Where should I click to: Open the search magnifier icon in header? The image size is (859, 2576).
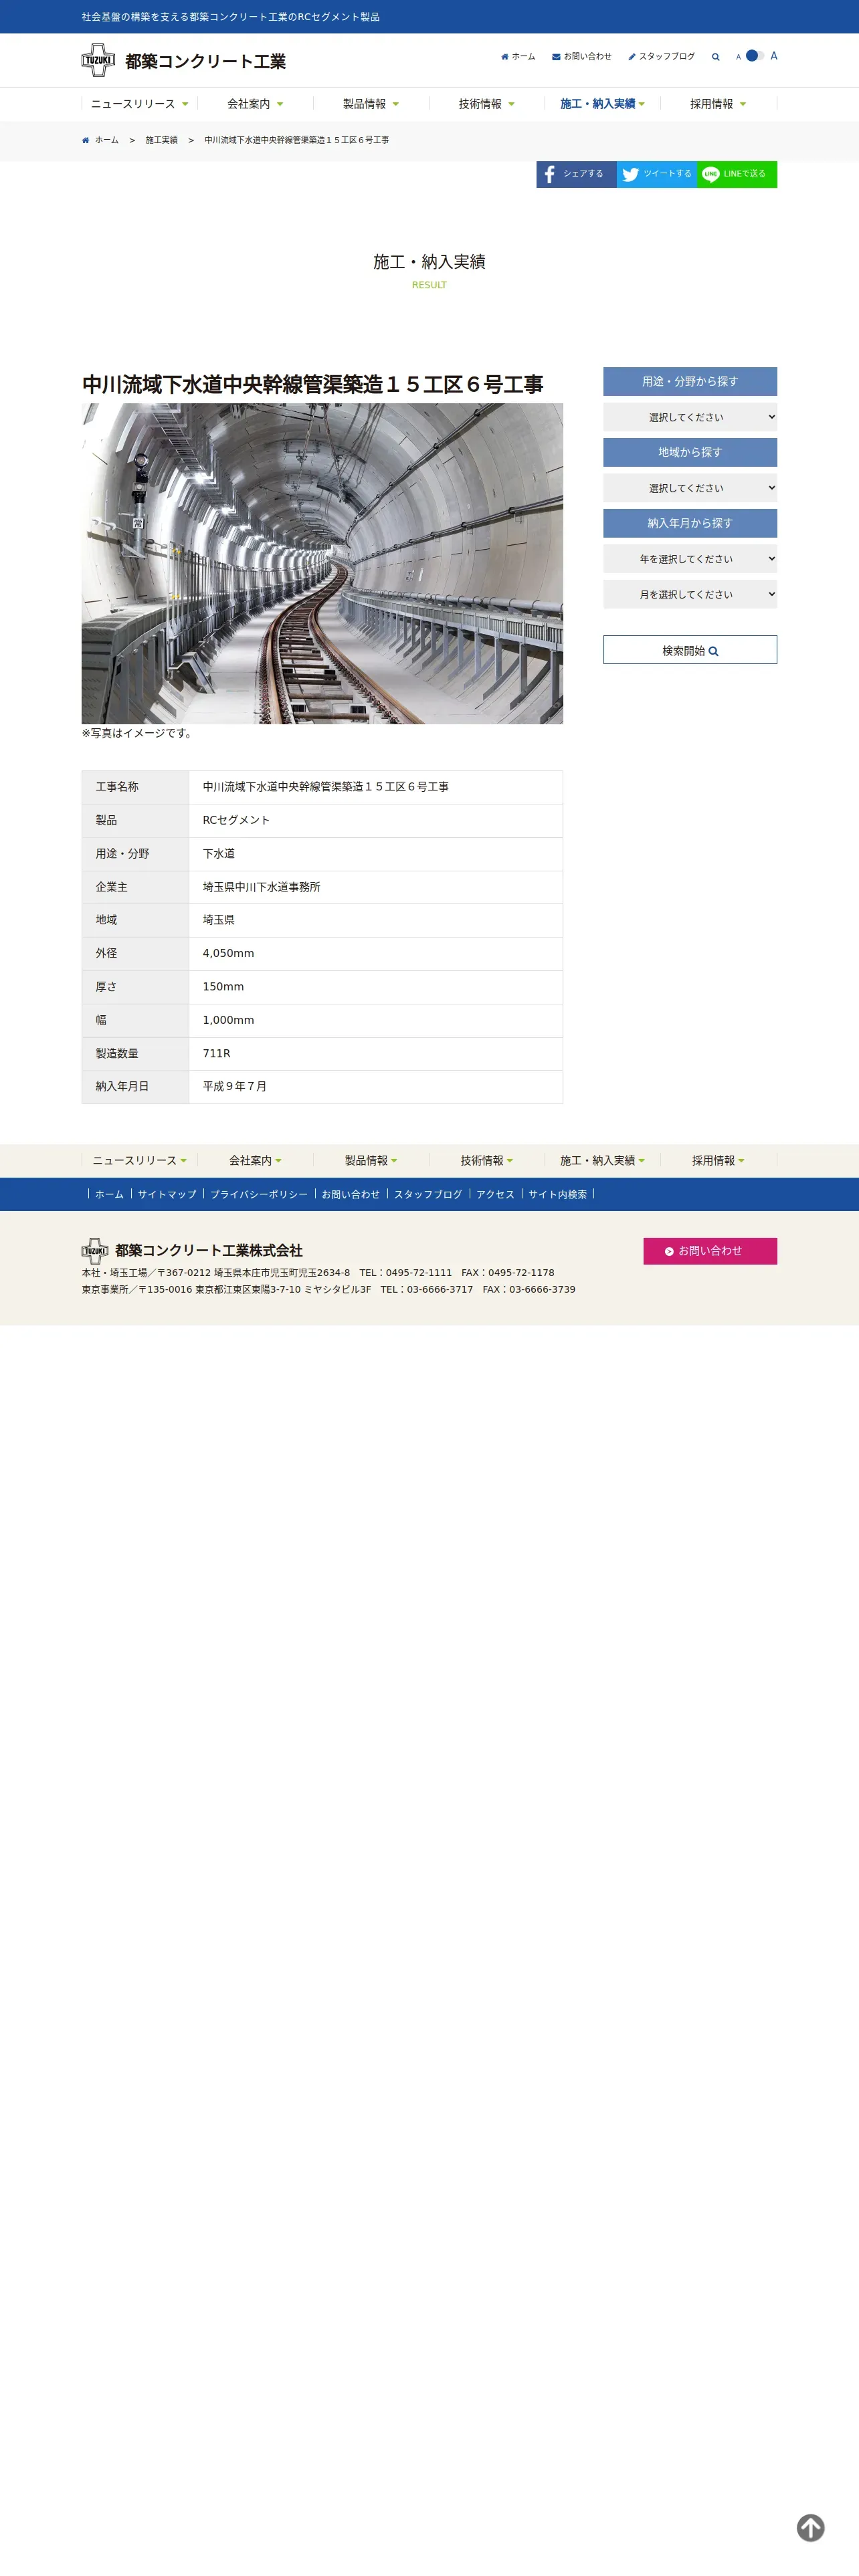point(716,57)
